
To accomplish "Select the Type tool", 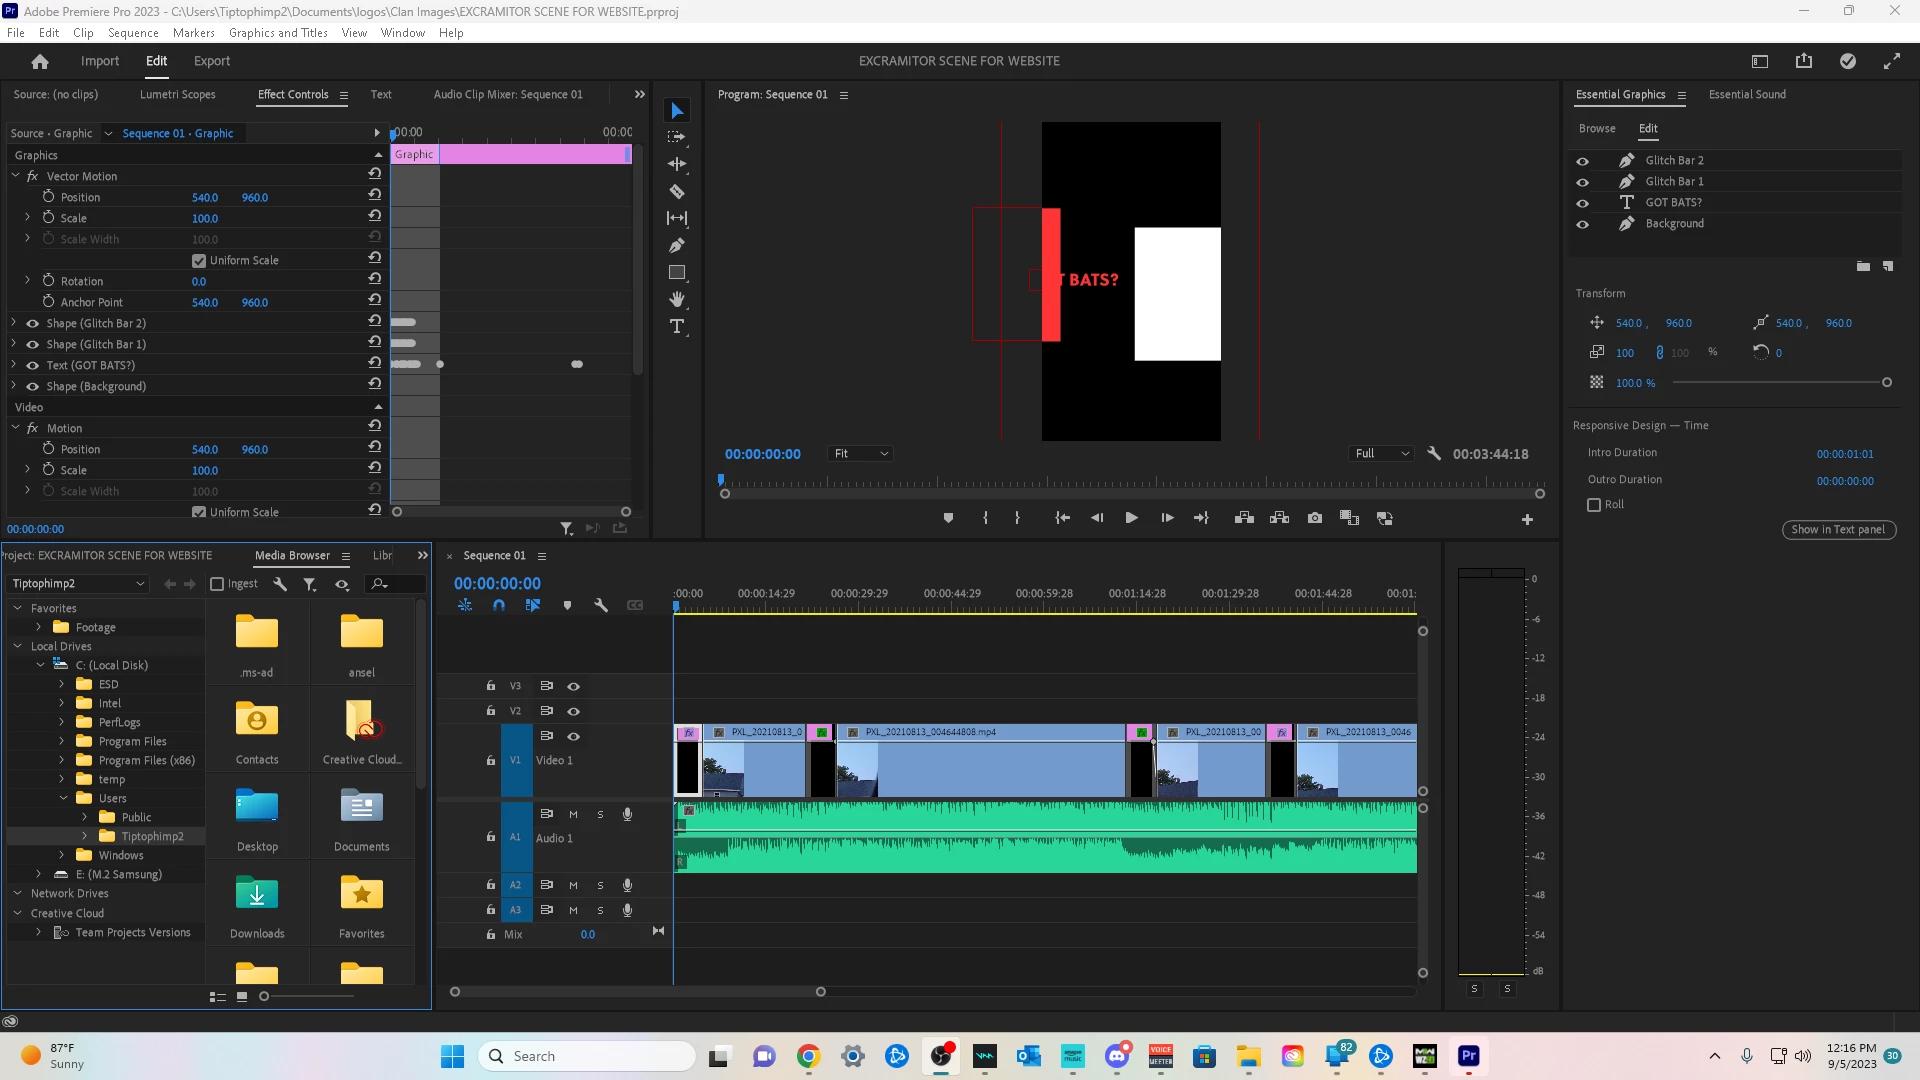I will 677,327.
